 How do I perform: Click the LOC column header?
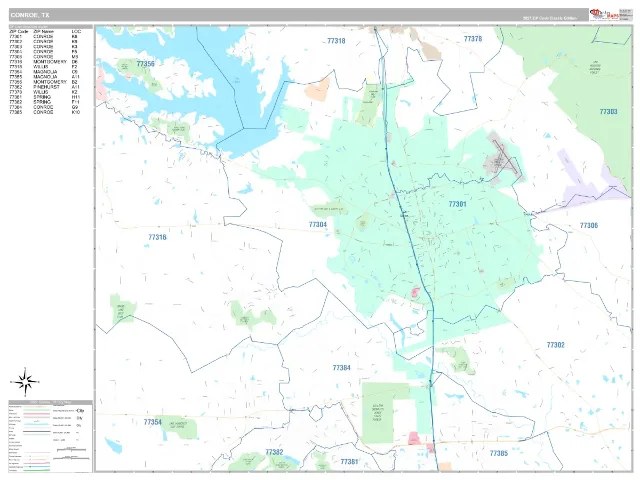point(76,31)
